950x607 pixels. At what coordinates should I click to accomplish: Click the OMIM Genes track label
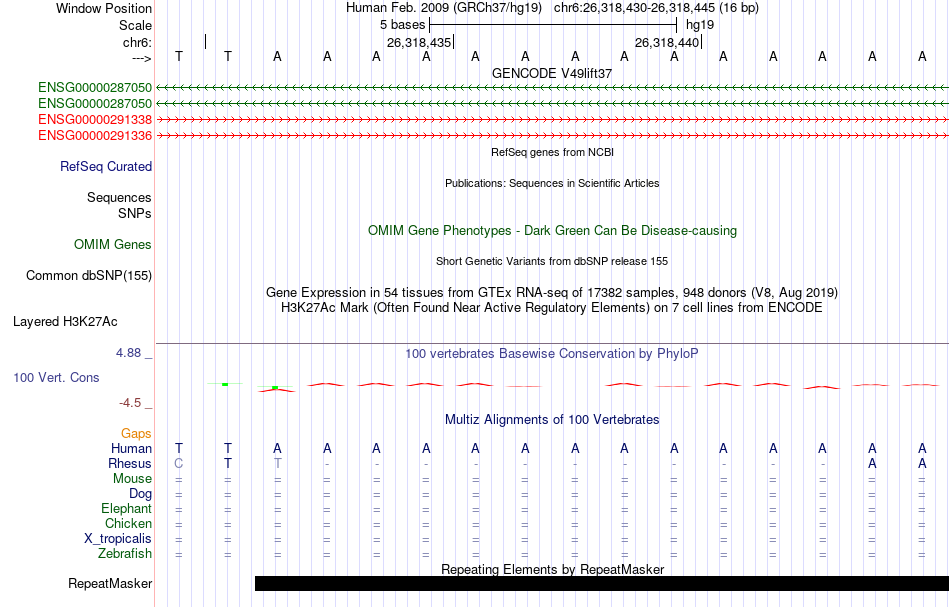[x=112, y=244]
